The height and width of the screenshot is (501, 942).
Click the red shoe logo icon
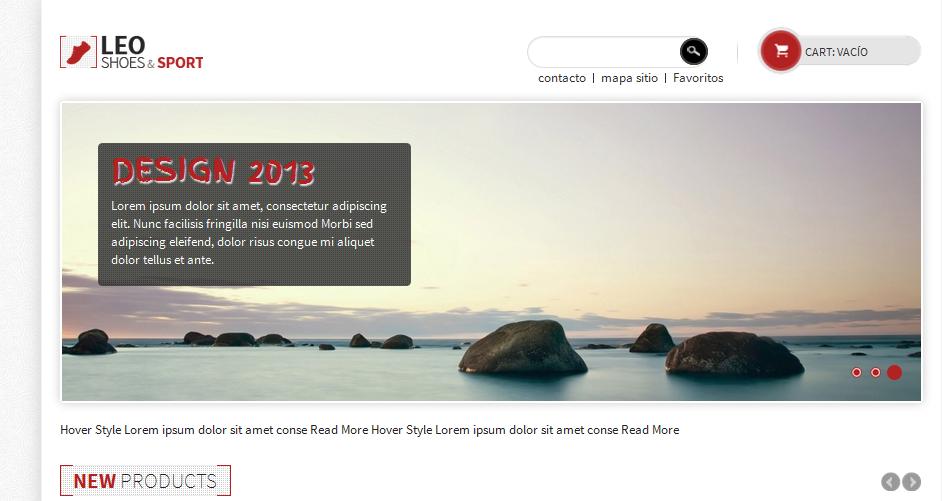(78, 52)
